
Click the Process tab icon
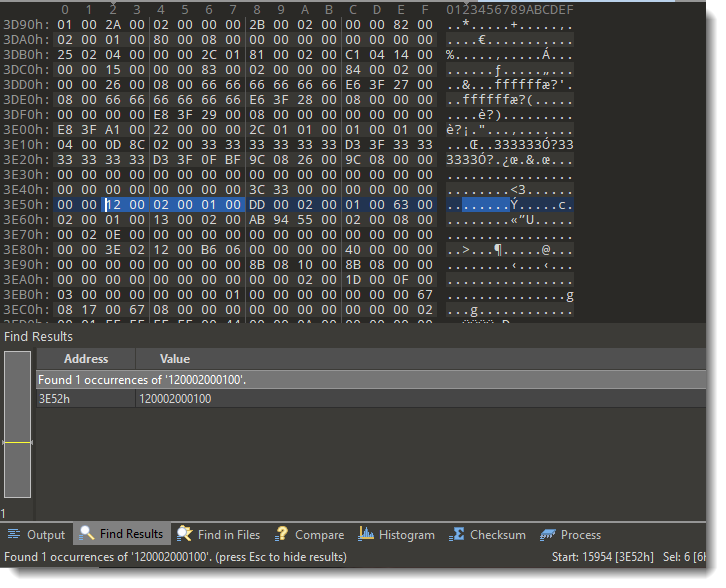point(548,535)
